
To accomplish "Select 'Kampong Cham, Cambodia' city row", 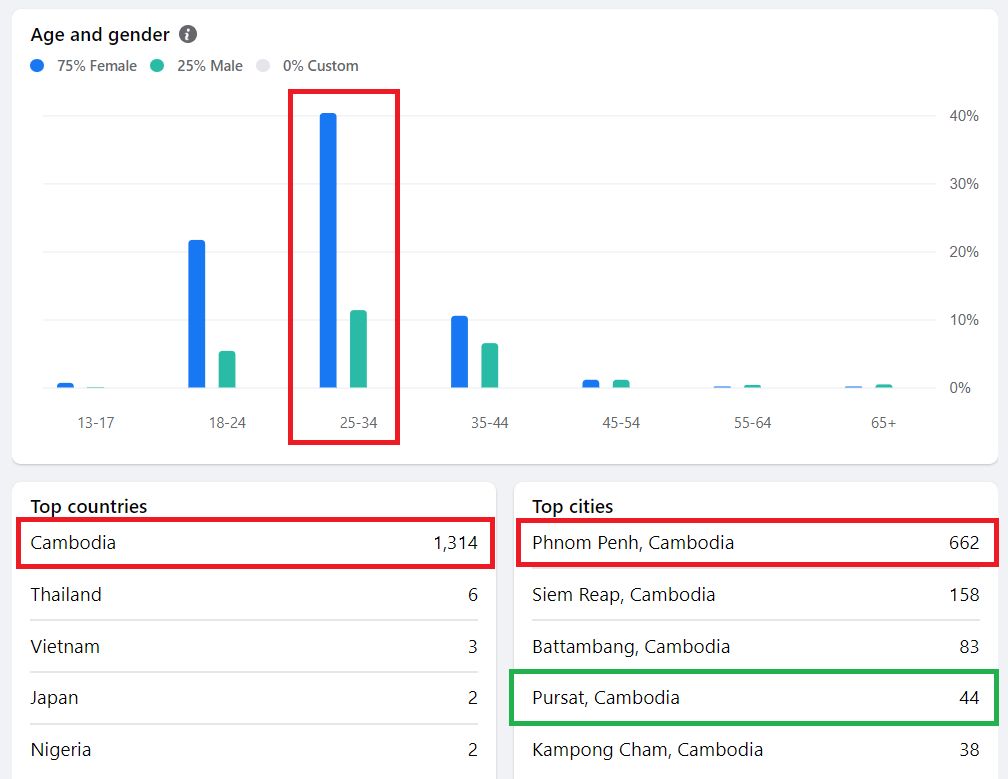I will point(756,749).
